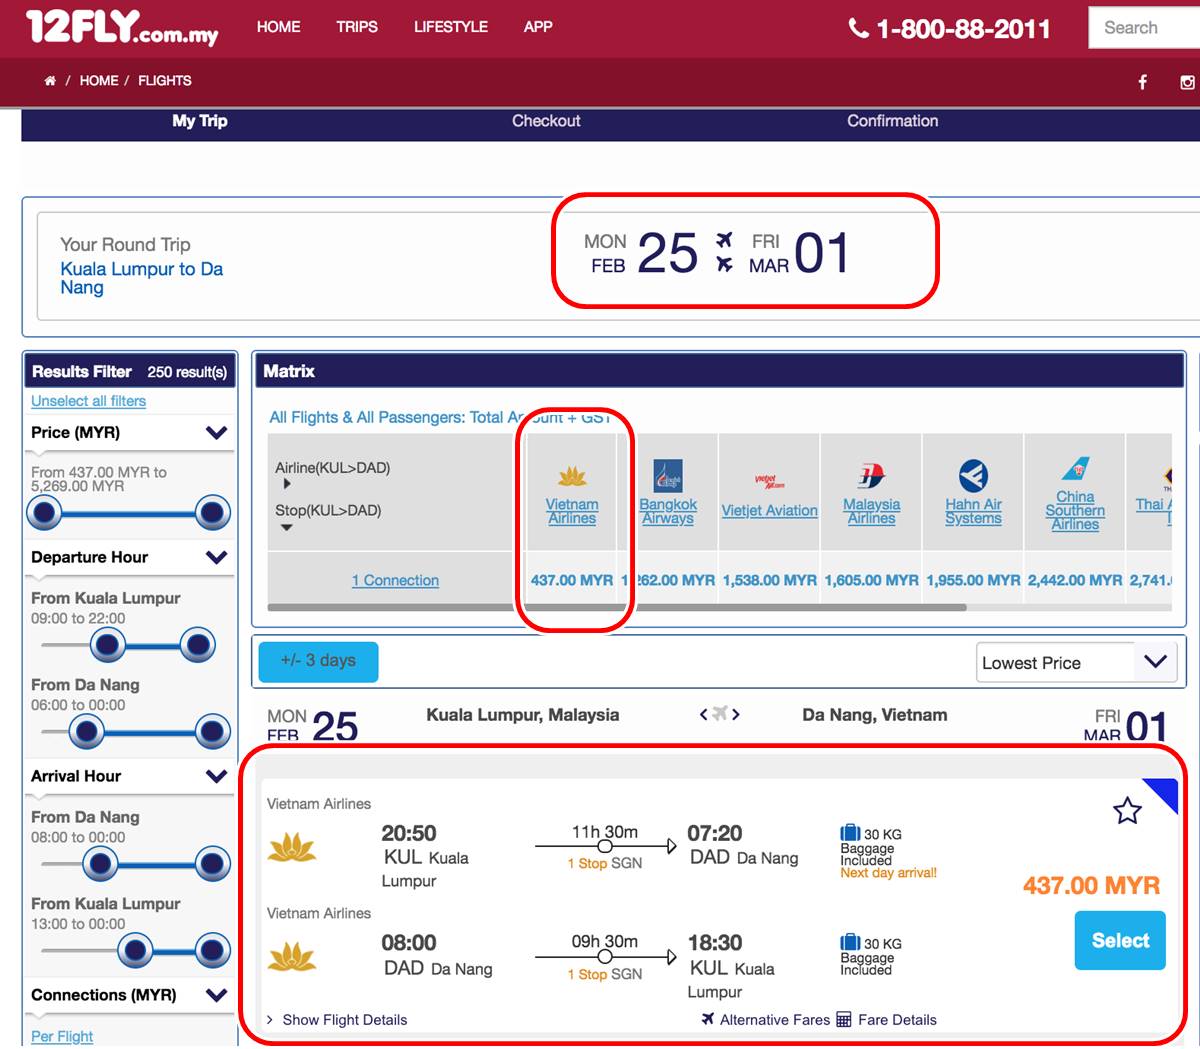Expand Show Flight Details
The height and width of the screenshot is (1049, 1200).
pos(337,1020)
